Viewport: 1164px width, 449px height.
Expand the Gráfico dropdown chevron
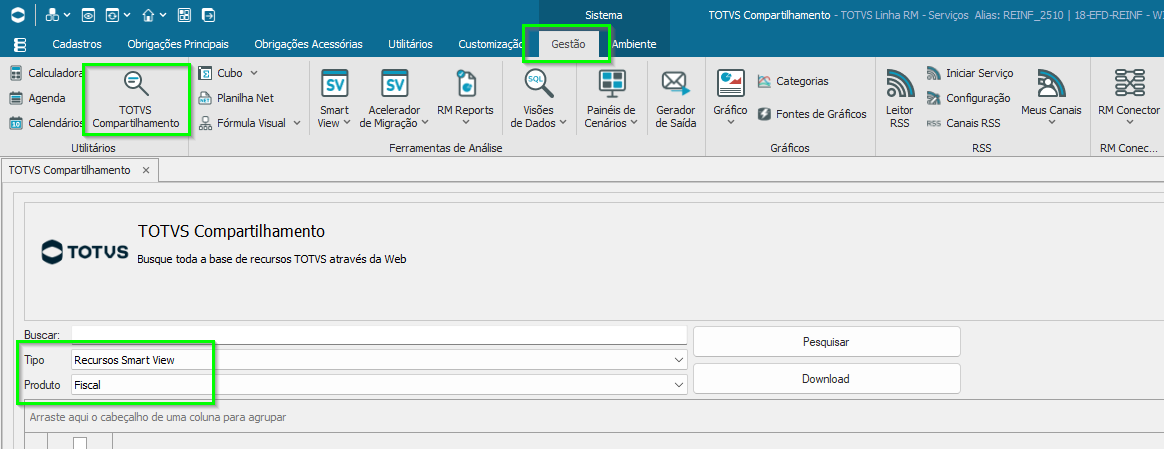coord(730,122)
